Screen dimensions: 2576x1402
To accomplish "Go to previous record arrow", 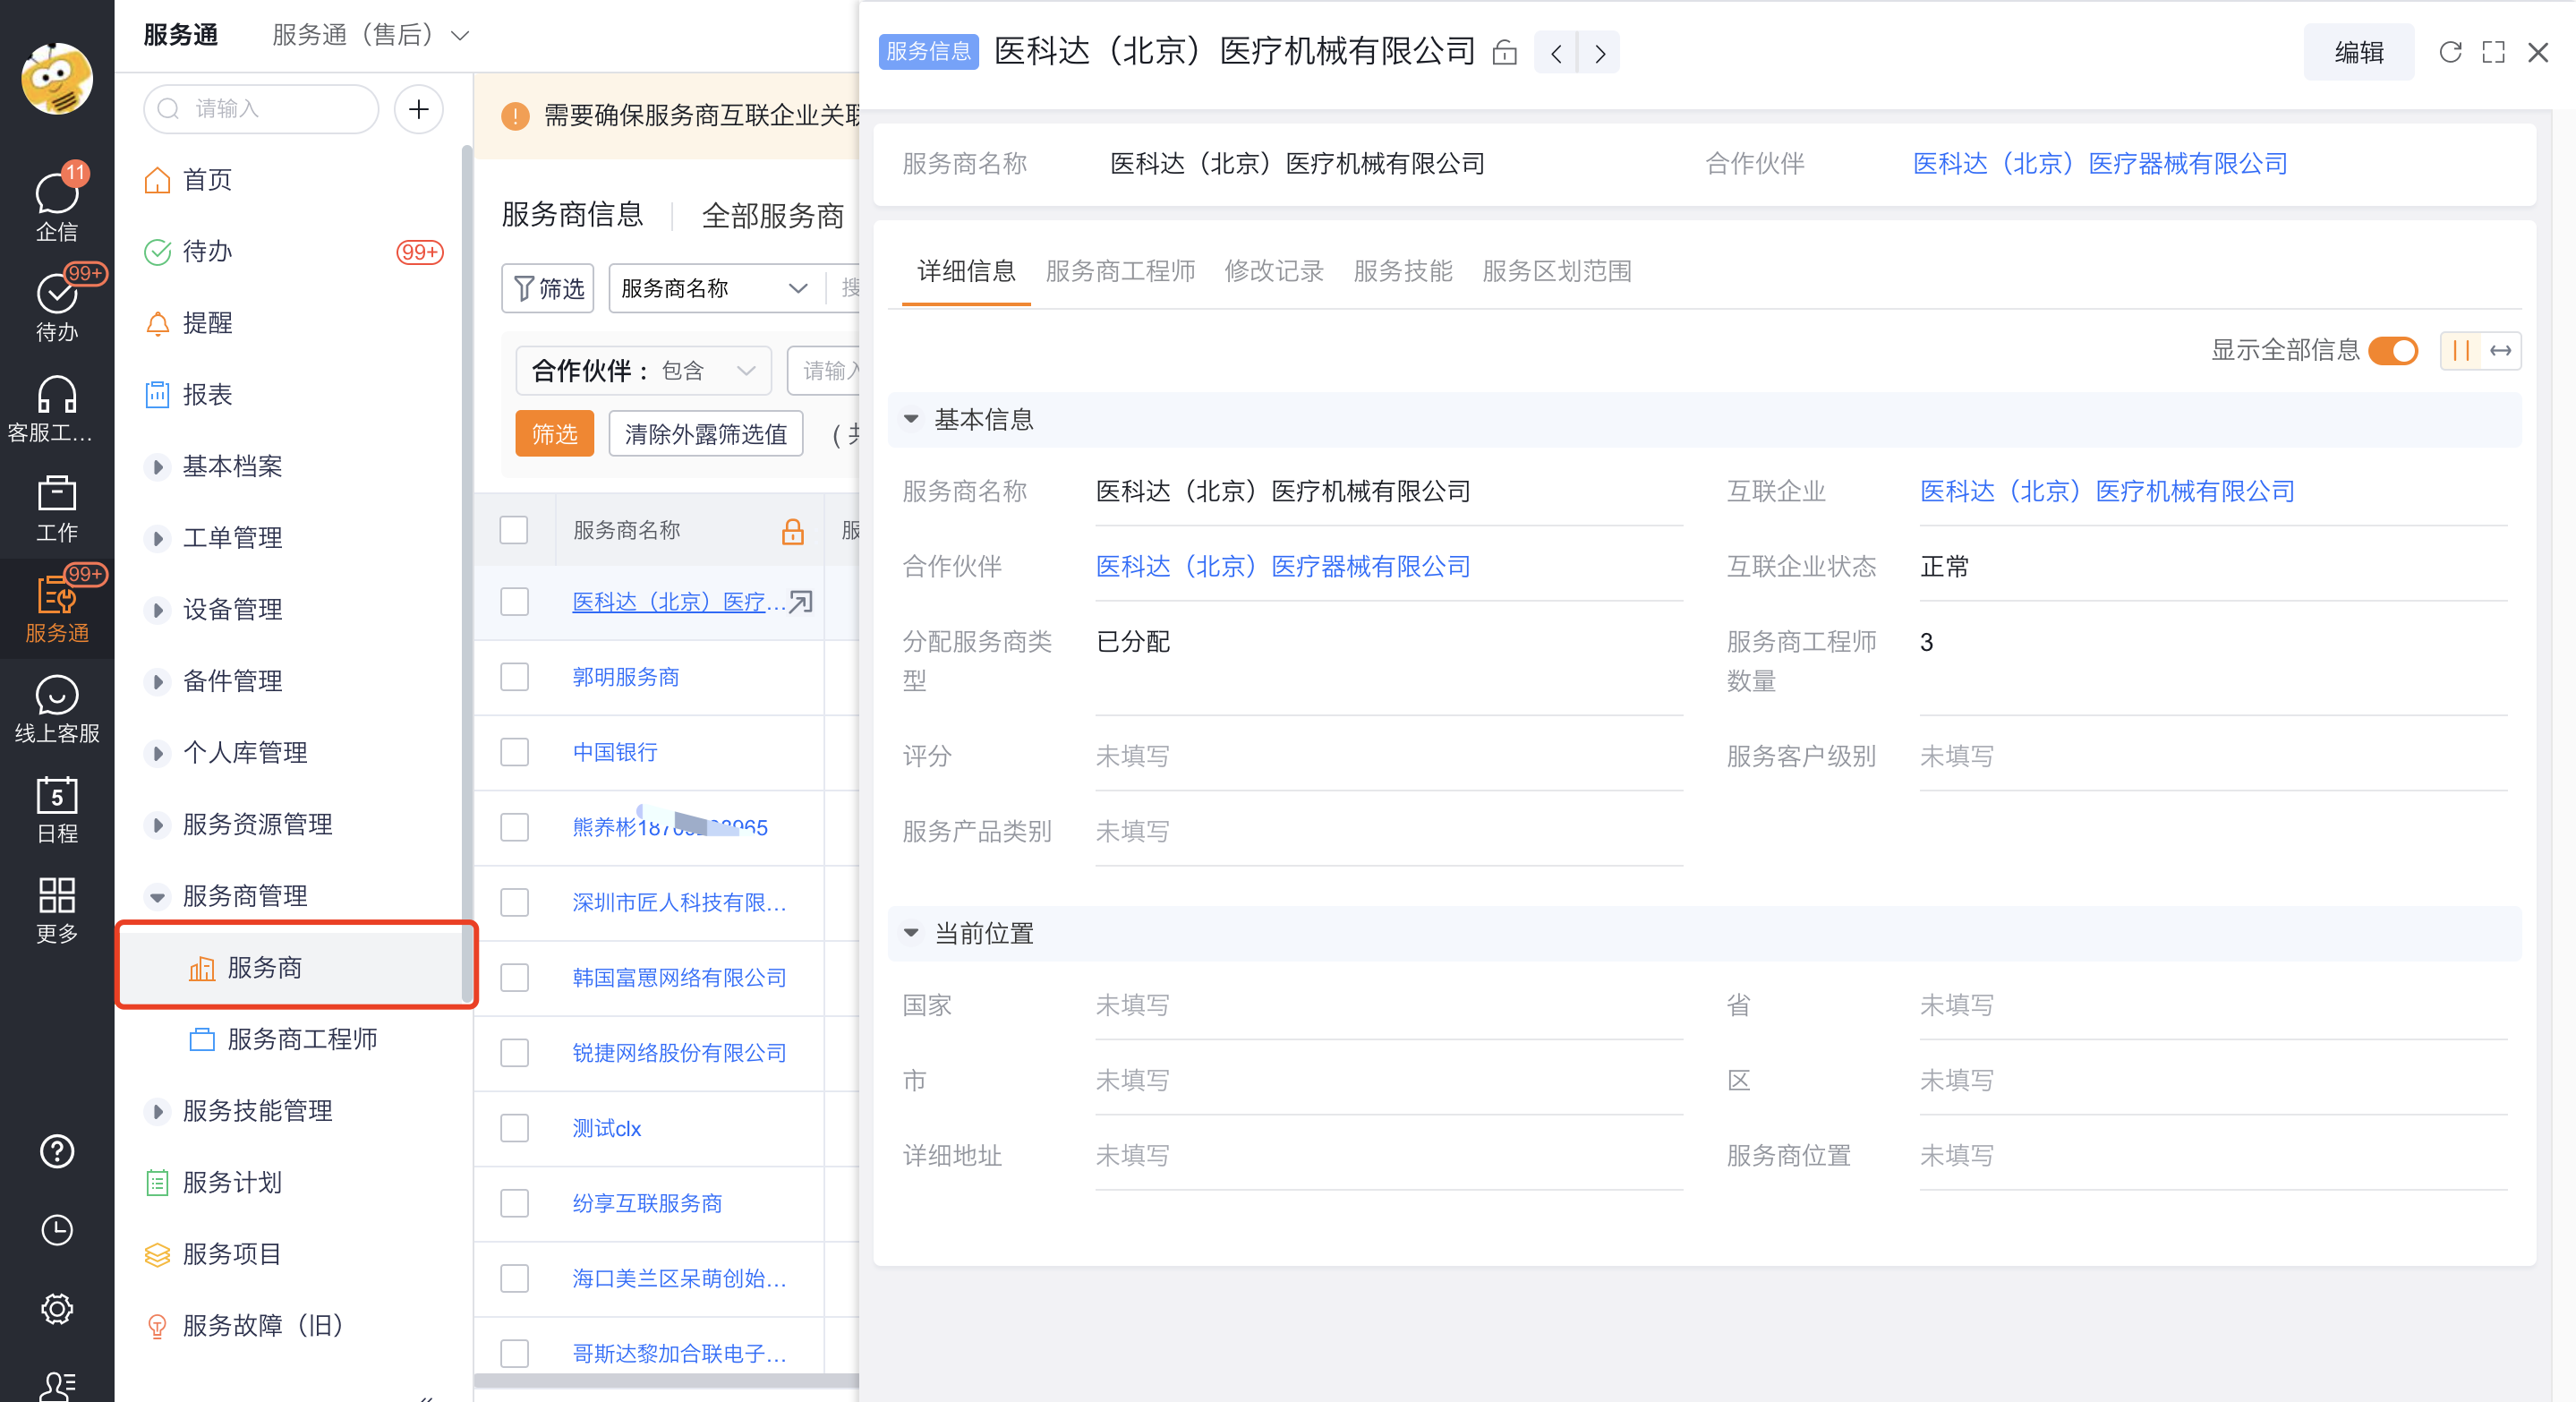I will (1556, 53).
